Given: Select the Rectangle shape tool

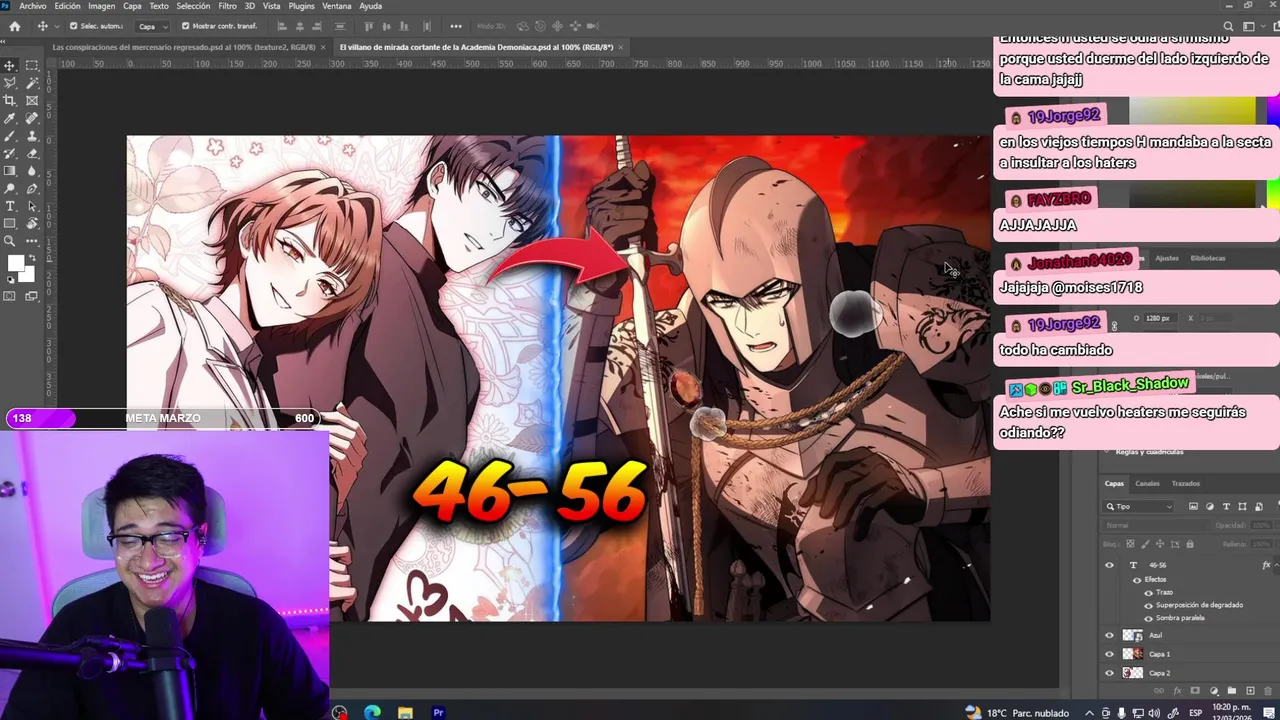Looking at the screenshot, I should [9, 223].
